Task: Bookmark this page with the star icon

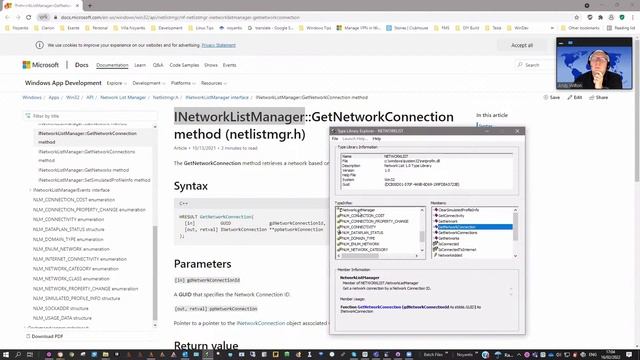Action: (x=577, y=17)
